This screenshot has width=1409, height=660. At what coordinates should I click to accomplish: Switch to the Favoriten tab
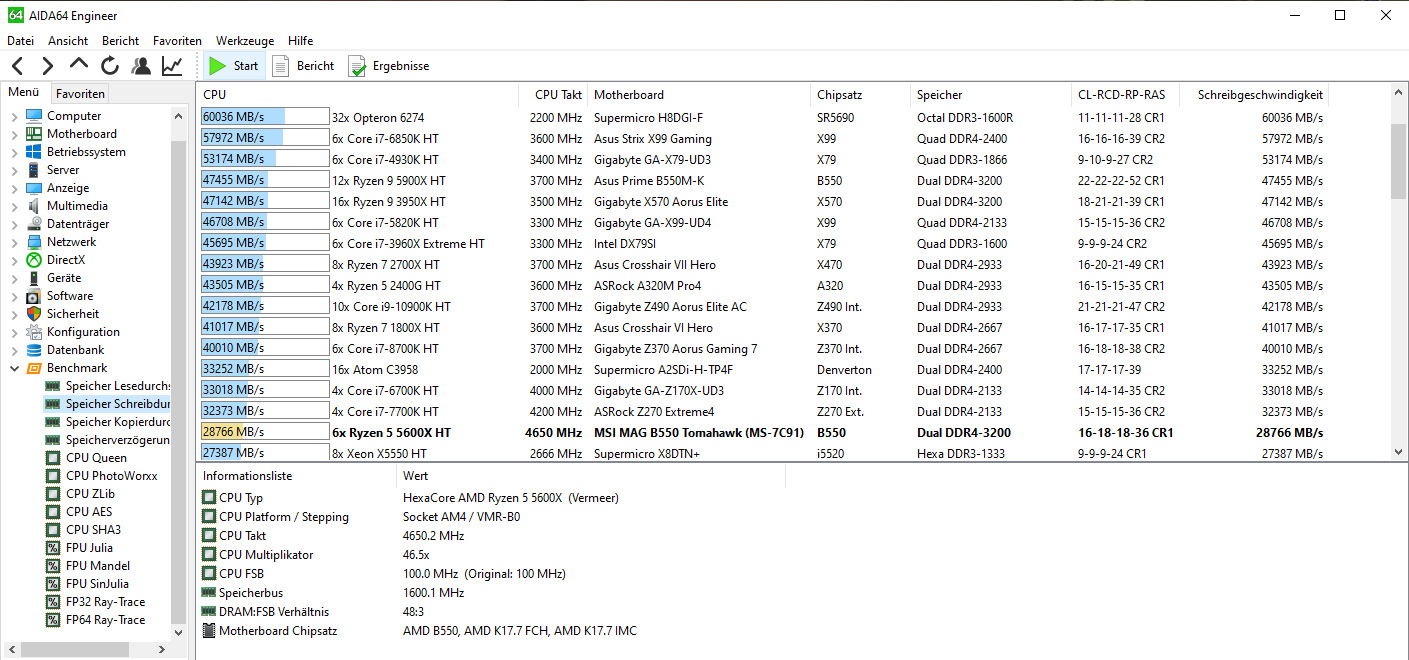coord(80,94)
